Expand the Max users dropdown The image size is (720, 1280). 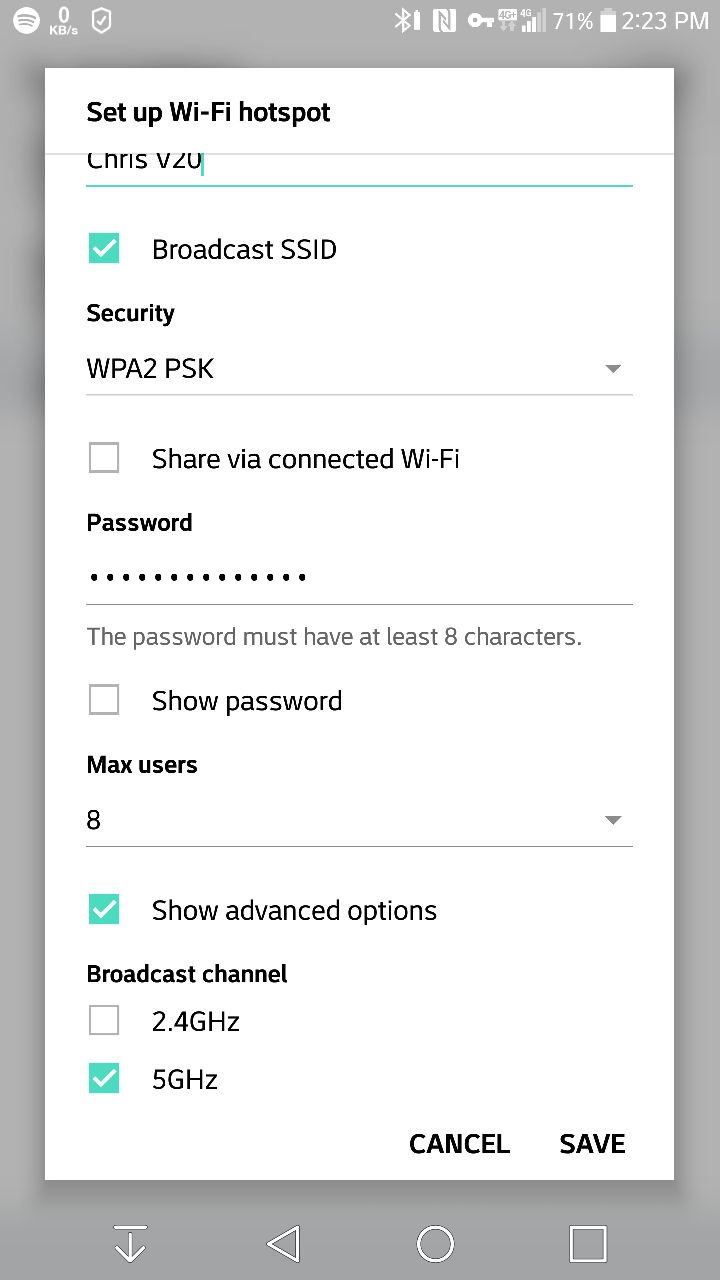click(358, 821)
